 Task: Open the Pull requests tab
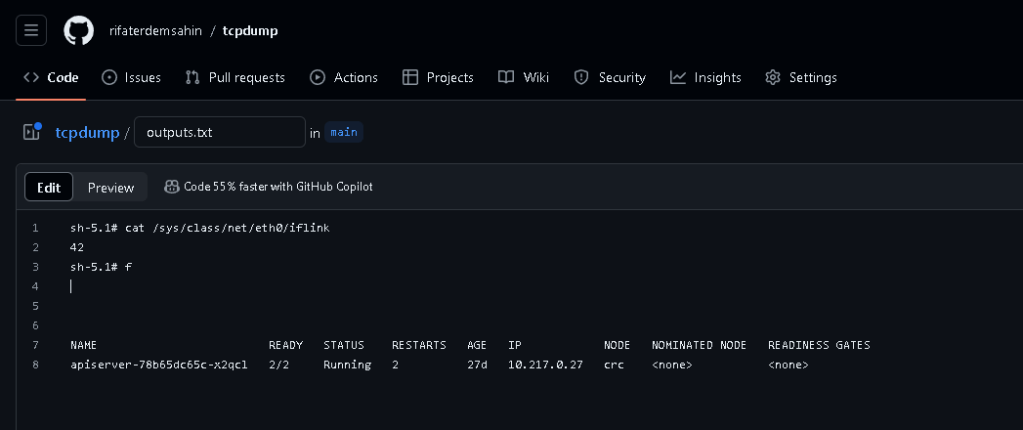[x=235, y=78]
